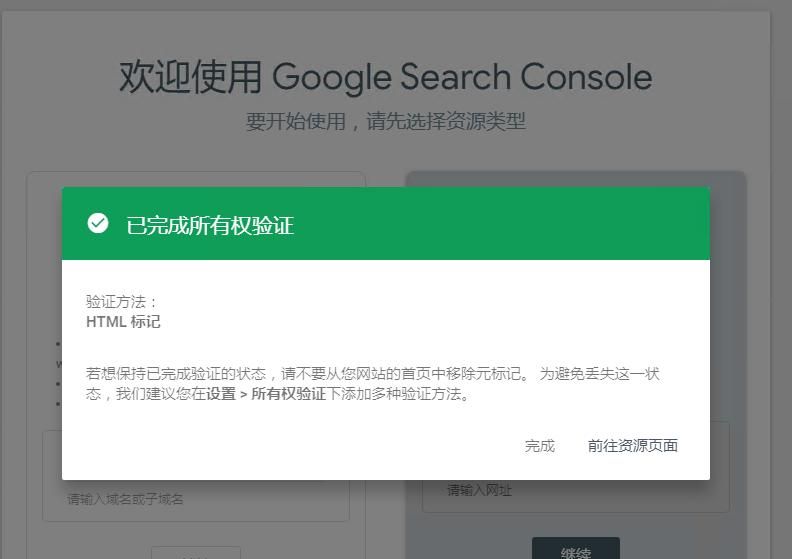This screenshot has height=559, width=792.
Task: Click the green verification checkmark icon
Action: coord(97,223)
